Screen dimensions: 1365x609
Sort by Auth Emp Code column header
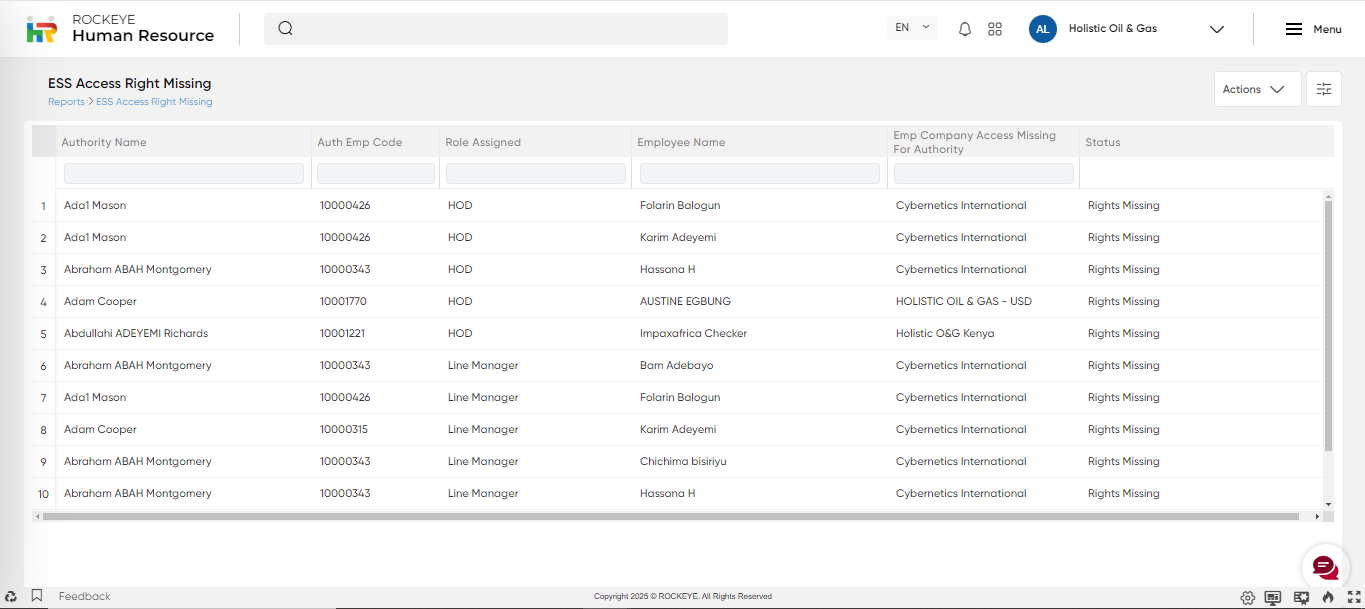(360, 142)
